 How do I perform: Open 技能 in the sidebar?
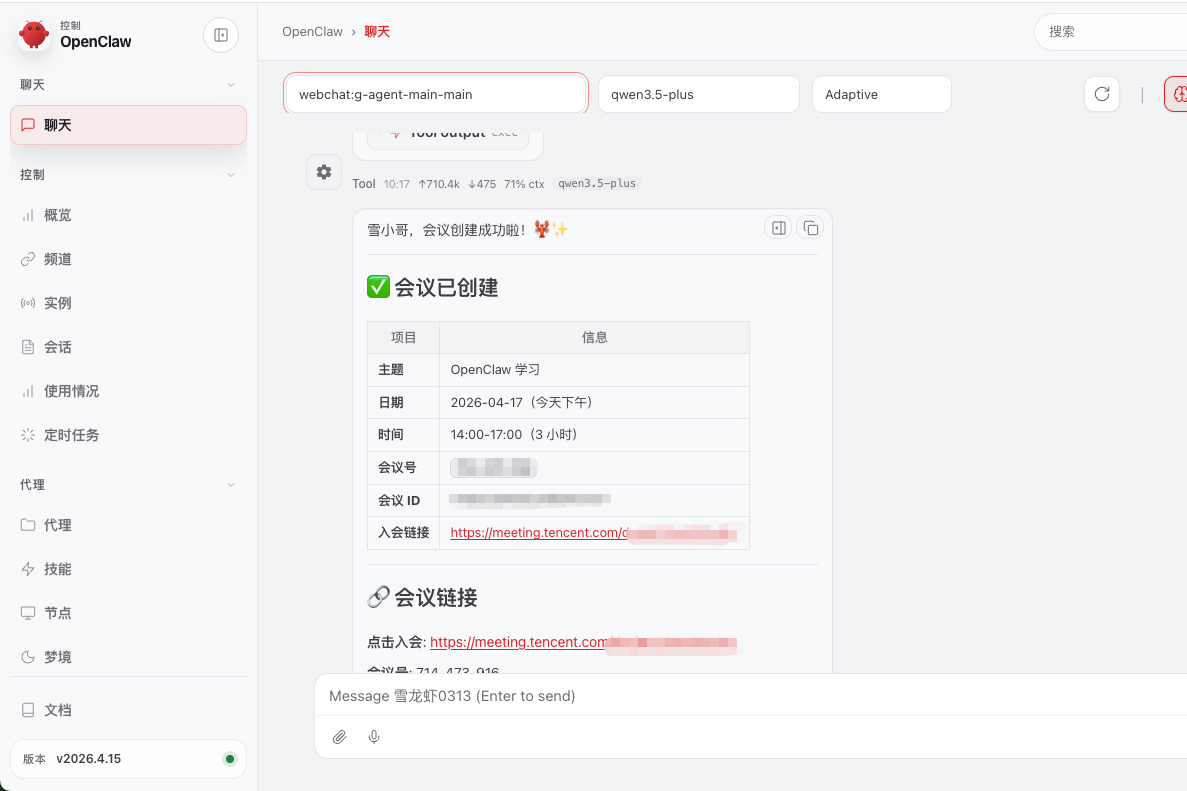tap(58, 569)
